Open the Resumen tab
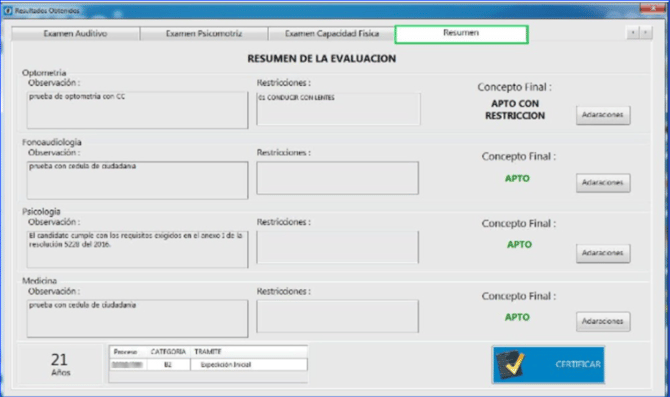 click(461, 34)
